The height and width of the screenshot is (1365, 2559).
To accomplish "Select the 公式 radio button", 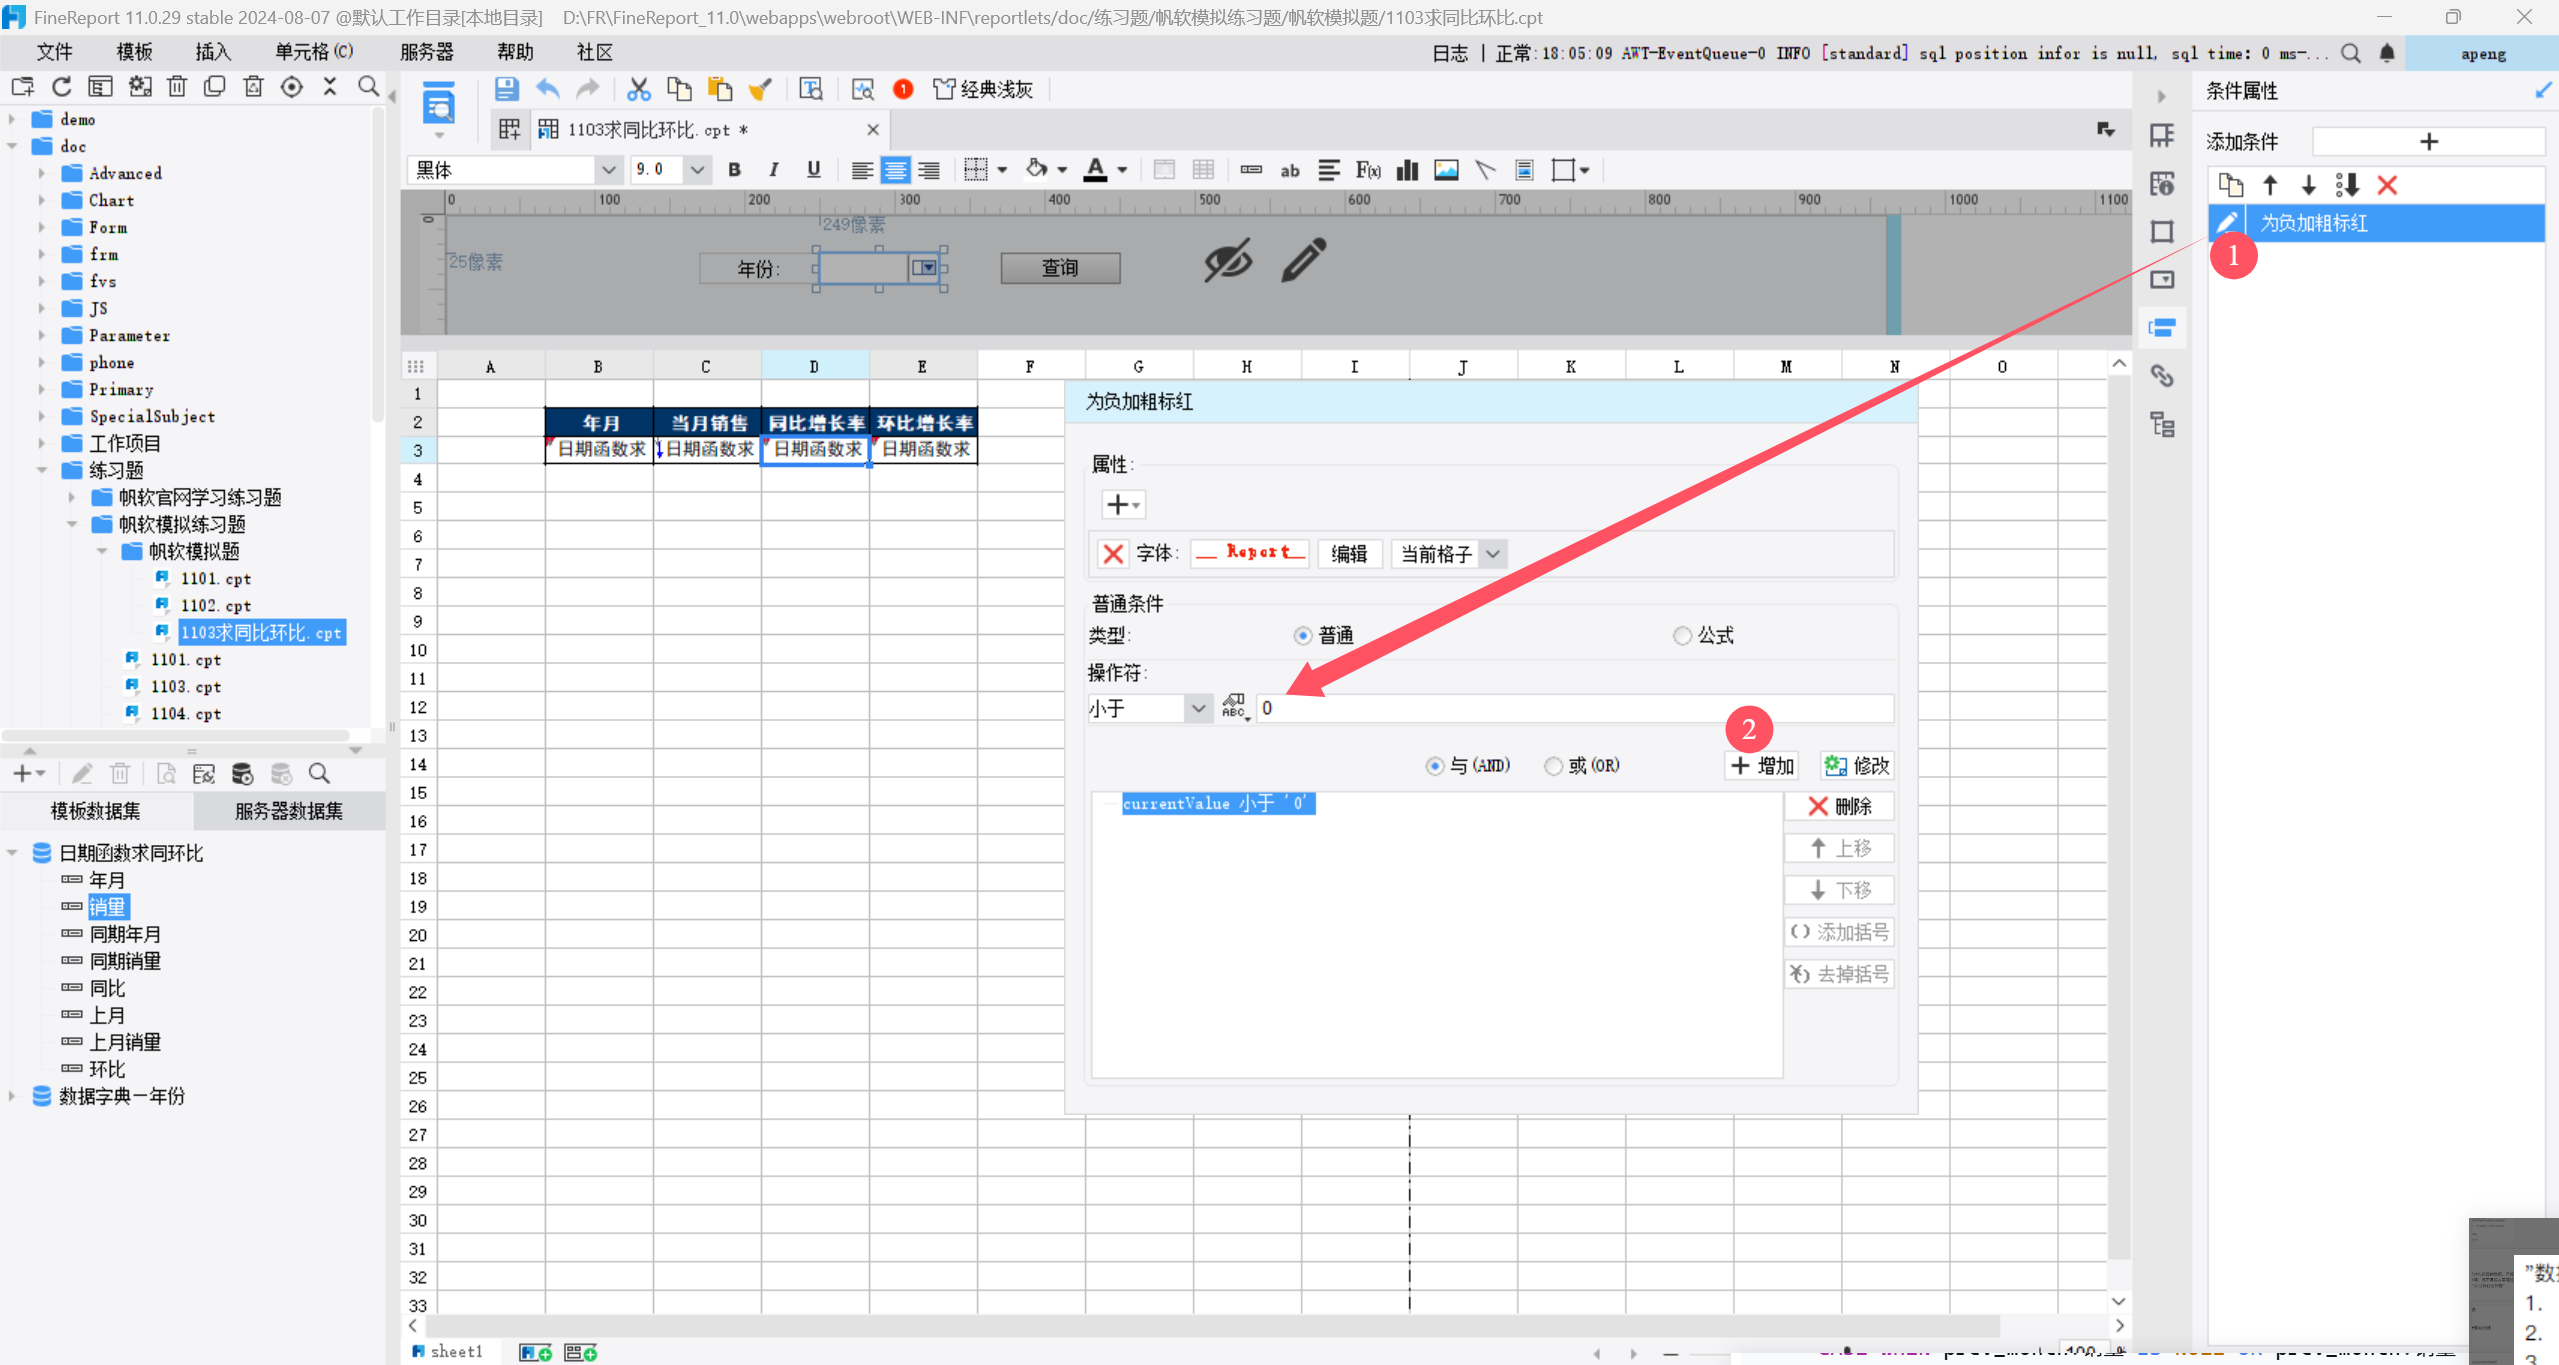I will pos(1682,635).
